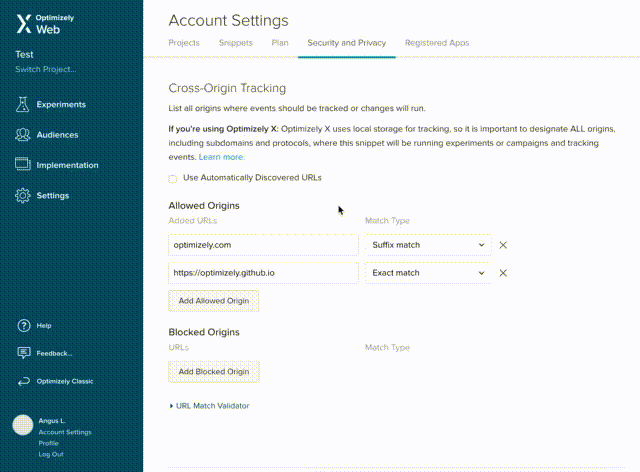This screenshot has width=640, height=472.
Task: Enable Use Automatically Discovered URLs checkbox
Action: 173,179
